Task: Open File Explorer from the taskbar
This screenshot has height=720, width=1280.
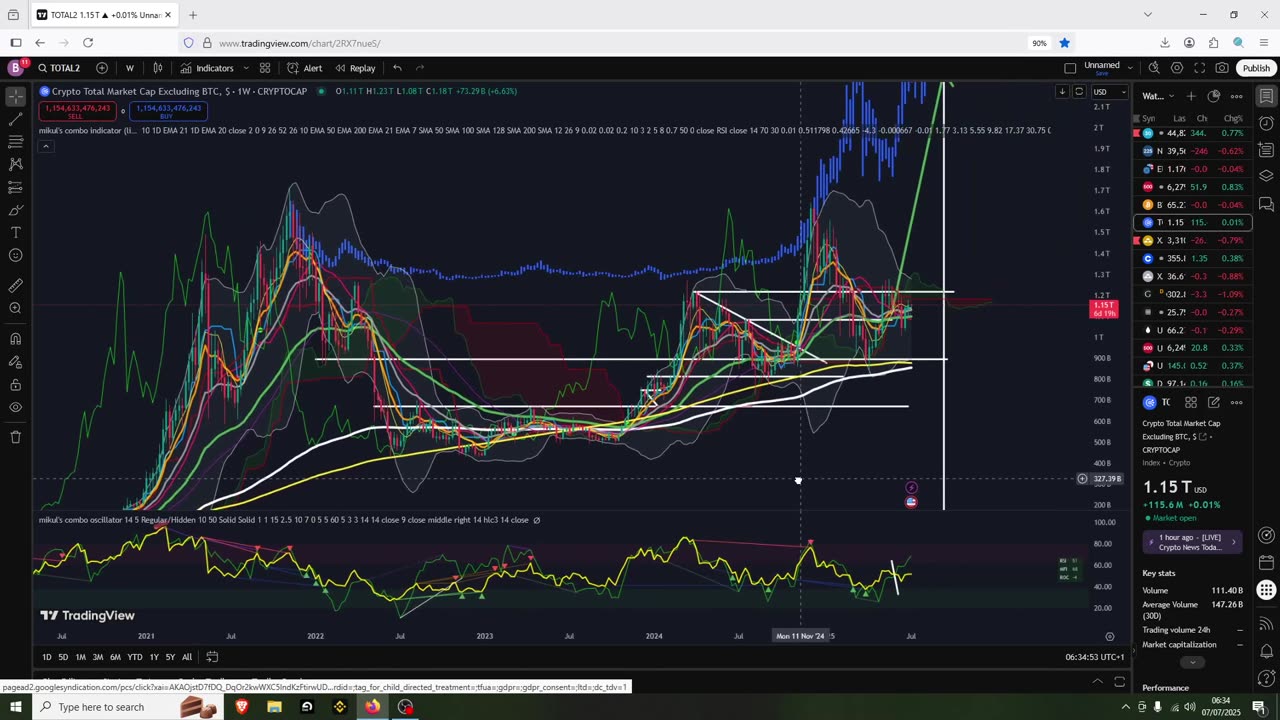Action: click(x=274, y=707)
